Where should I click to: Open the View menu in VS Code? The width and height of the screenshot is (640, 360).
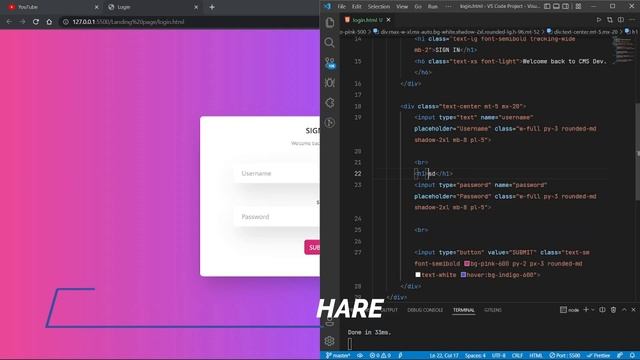(402, 7)
